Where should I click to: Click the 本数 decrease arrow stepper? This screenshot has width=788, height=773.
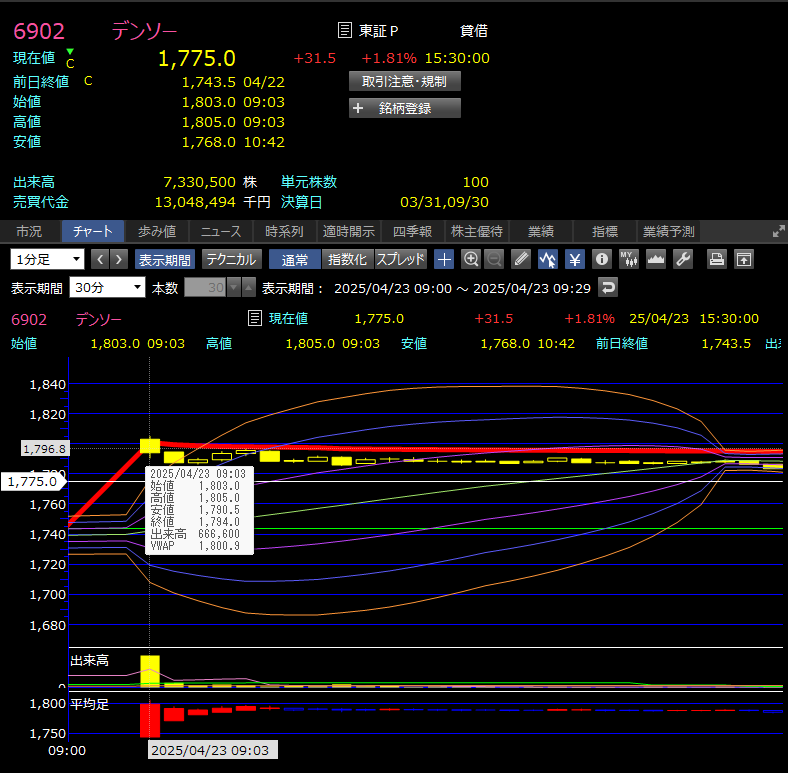tap(233, 287)
